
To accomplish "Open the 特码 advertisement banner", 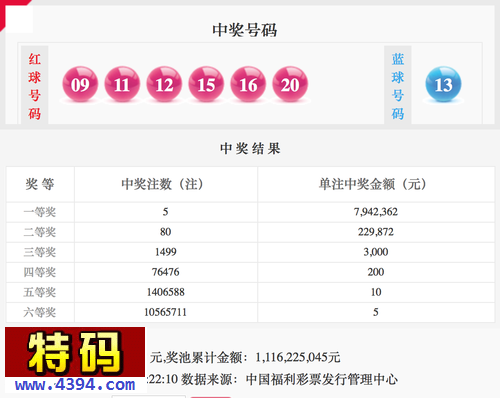I will point(75,352).
